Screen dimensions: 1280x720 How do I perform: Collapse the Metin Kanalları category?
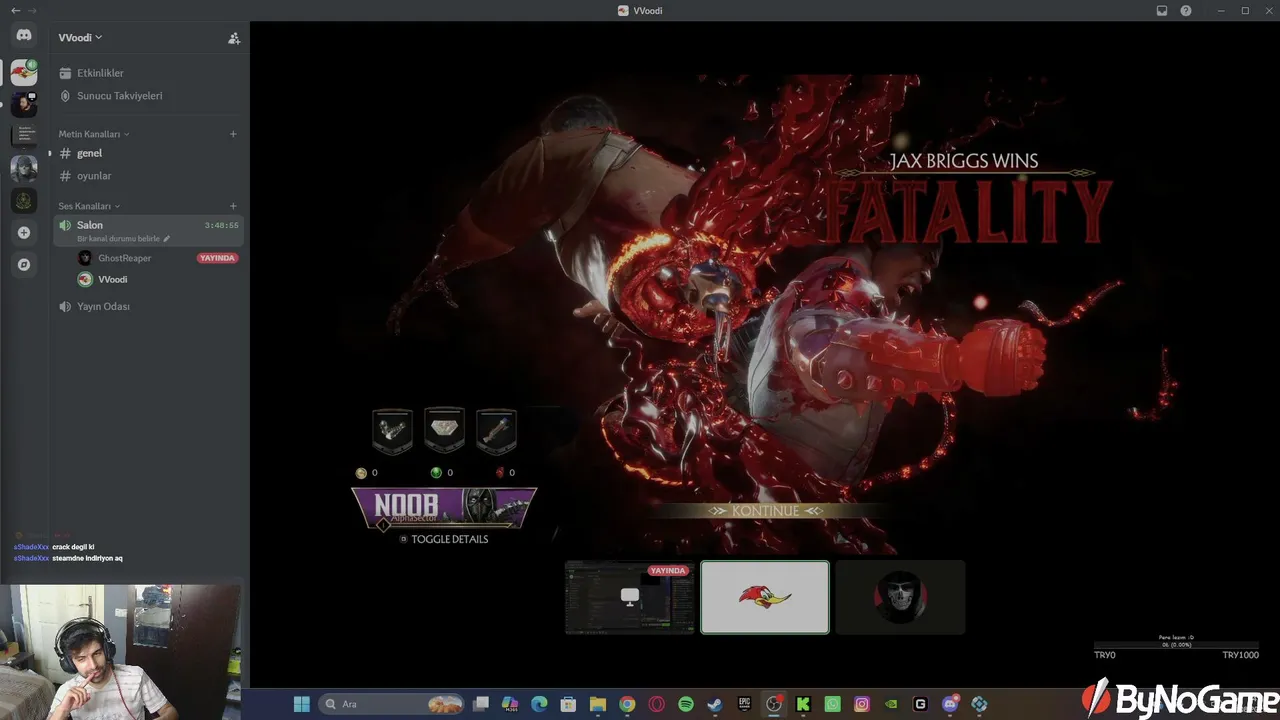(94, 134)
